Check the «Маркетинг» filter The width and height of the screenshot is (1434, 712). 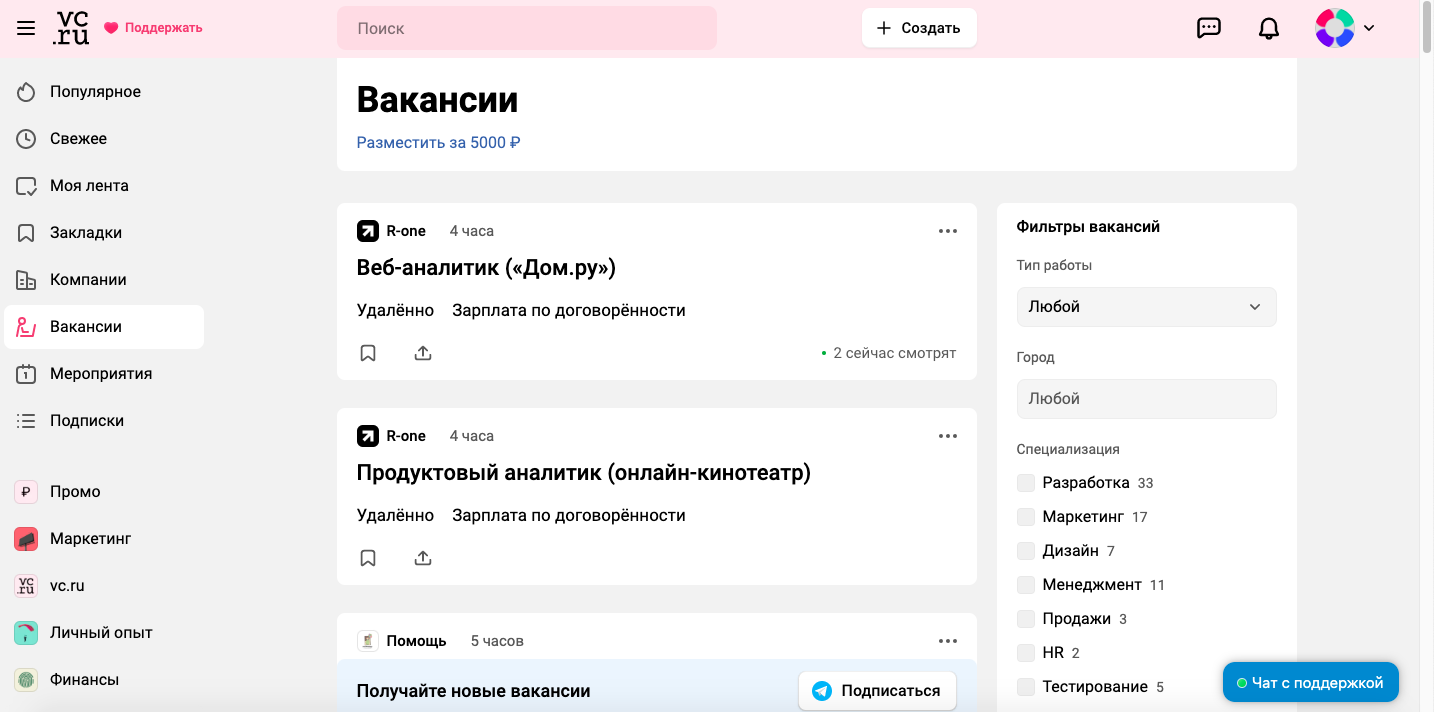click(x=1026, y=516)
